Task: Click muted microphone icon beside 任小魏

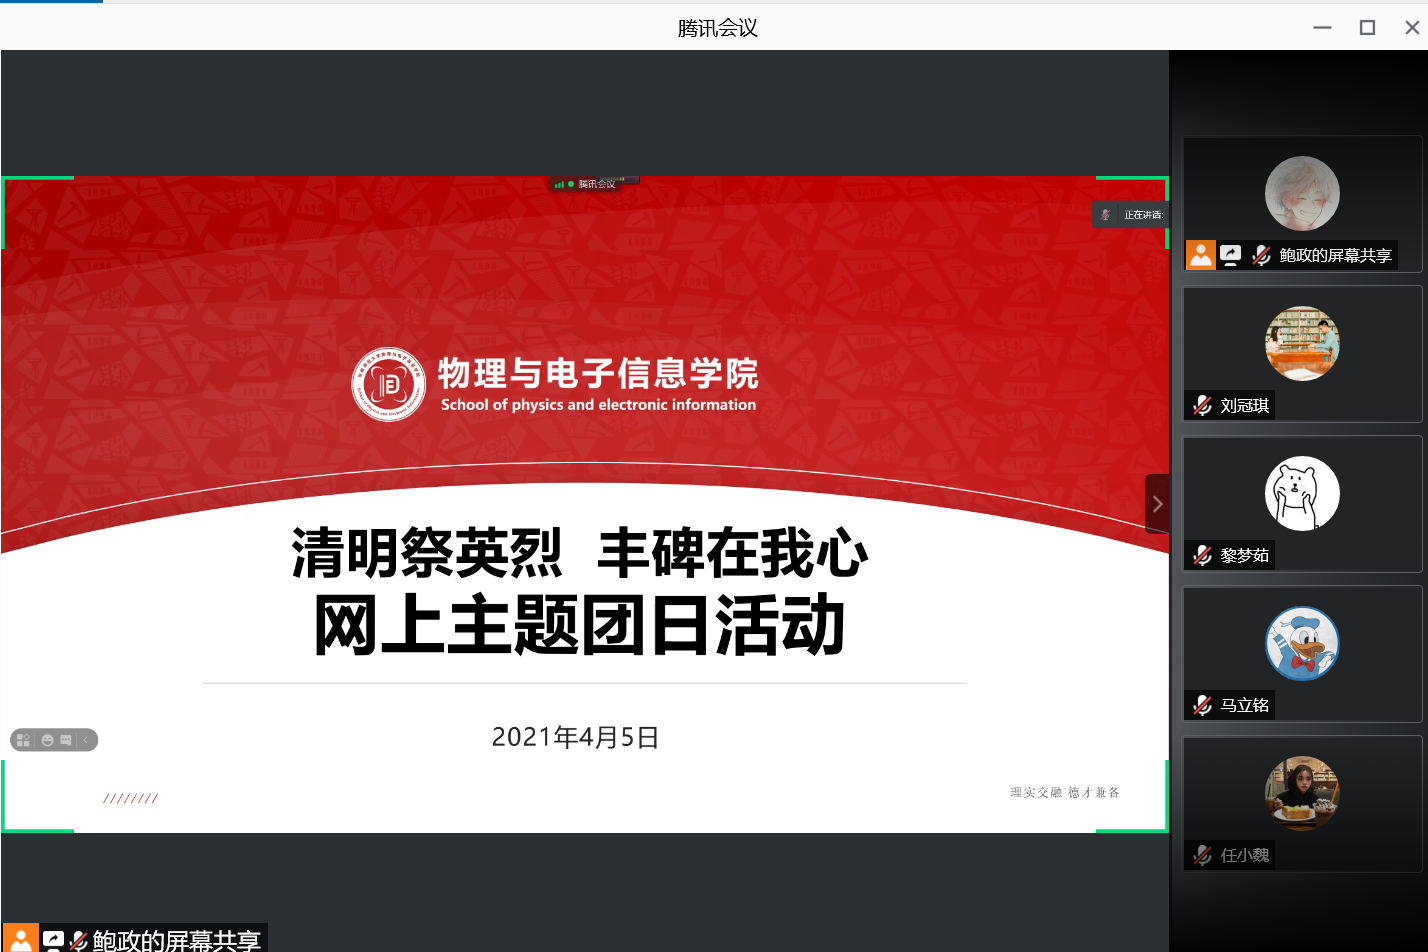Action: (1203, 855)
